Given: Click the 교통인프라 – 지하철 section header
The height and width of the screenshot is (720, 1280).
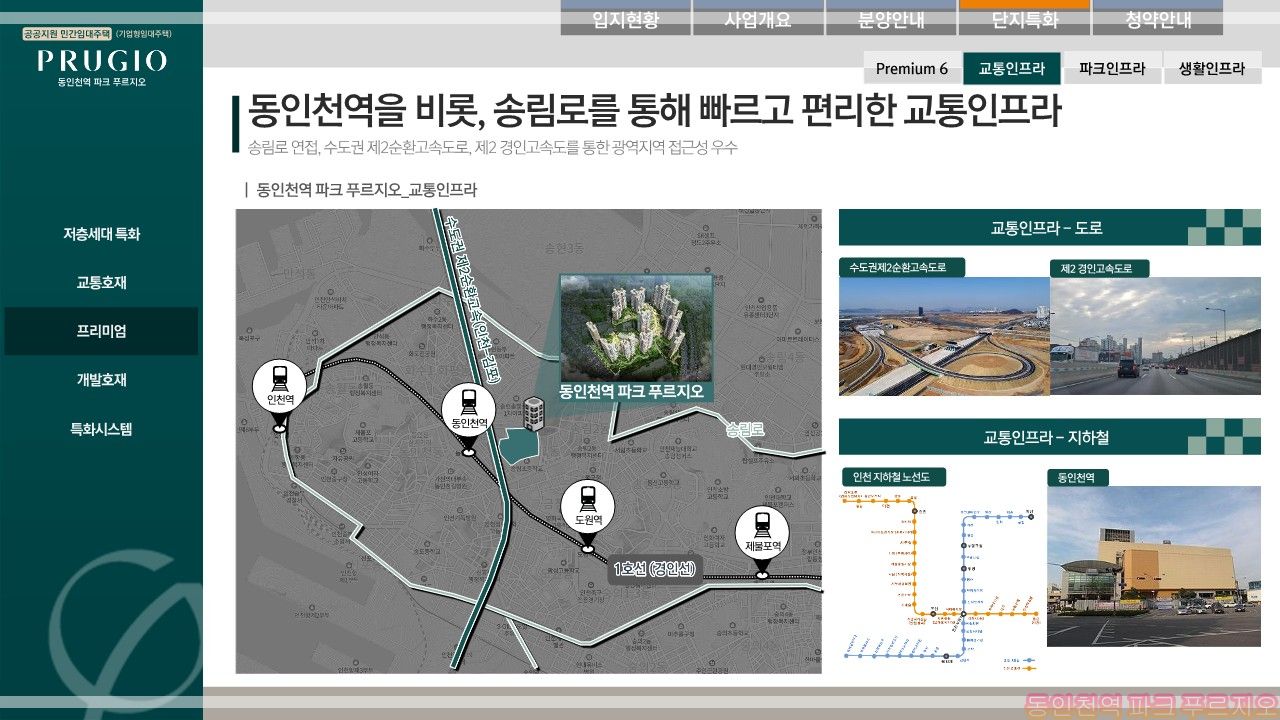Looking at the screenshot, I should click(x=1050, y=437).
